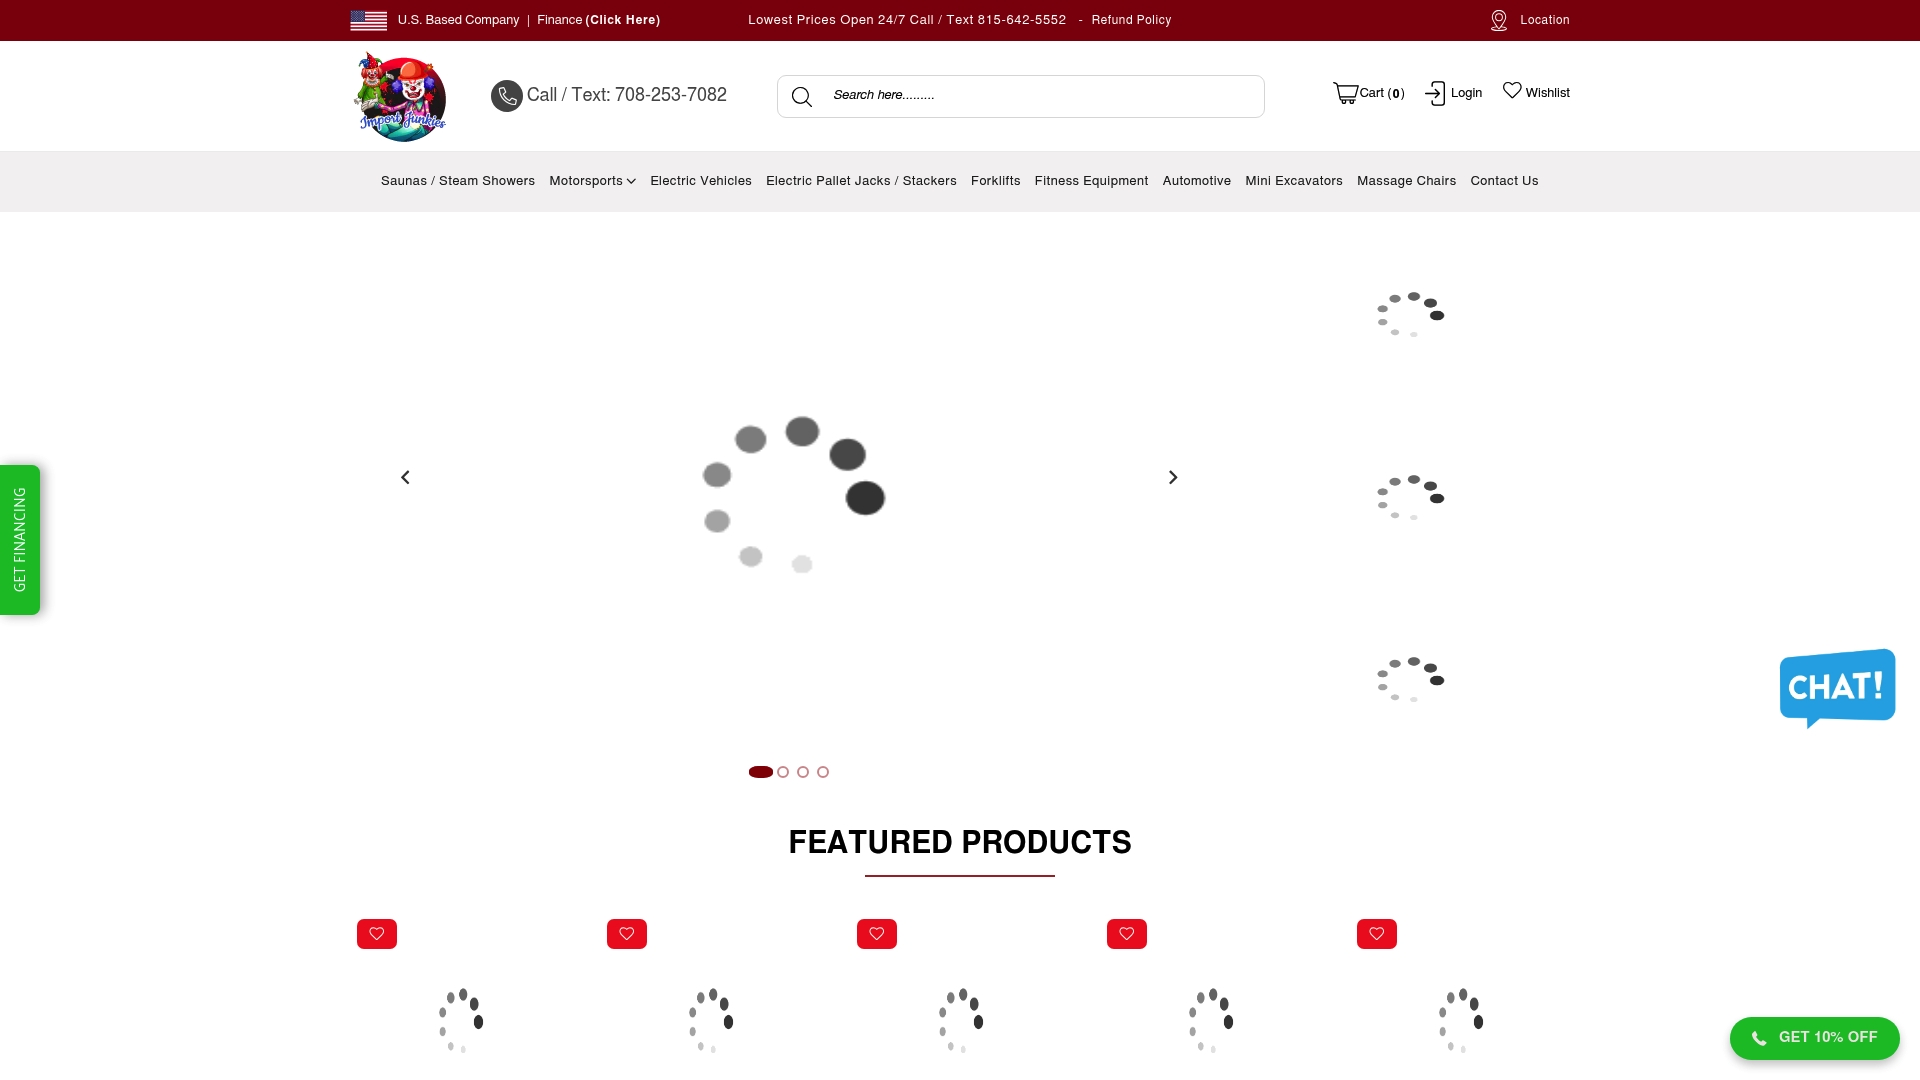1920x1080 pixels.
Task: Add third featured product to wishlist
Action: tap(877, 934)
